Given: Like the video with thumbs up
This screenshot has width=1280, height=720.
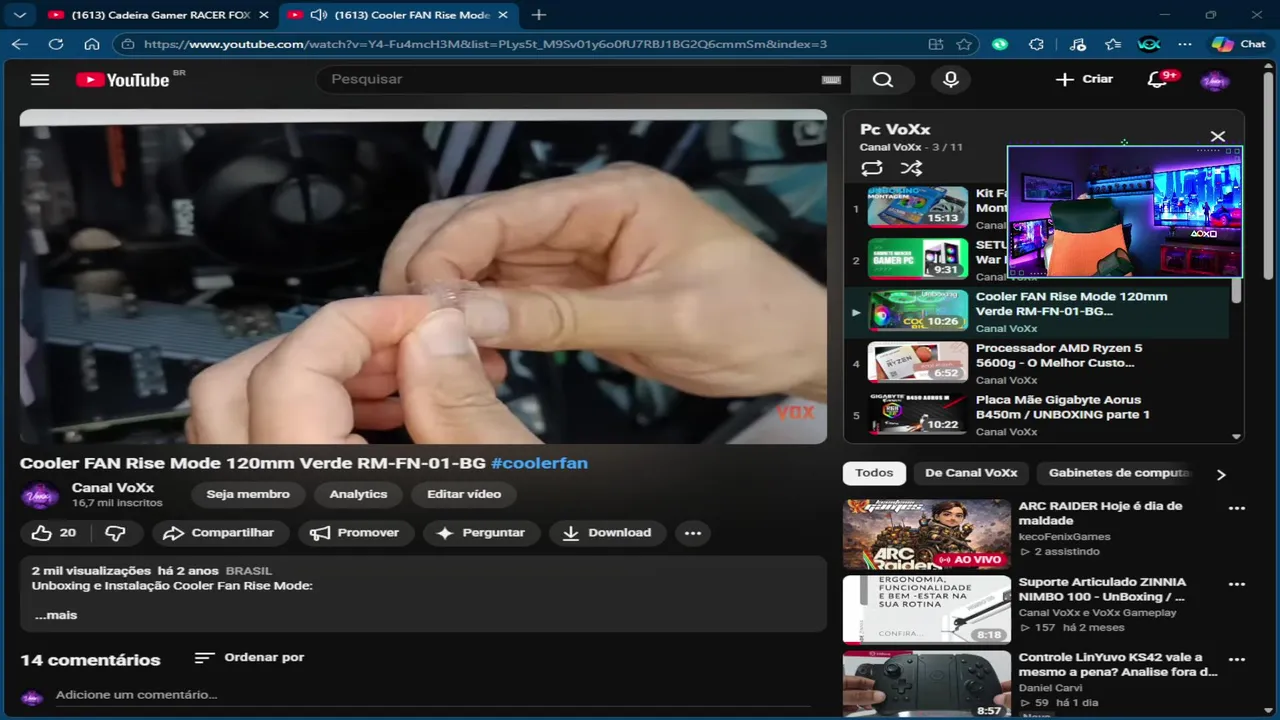Looking at the screenshot, I should point(54,533).
